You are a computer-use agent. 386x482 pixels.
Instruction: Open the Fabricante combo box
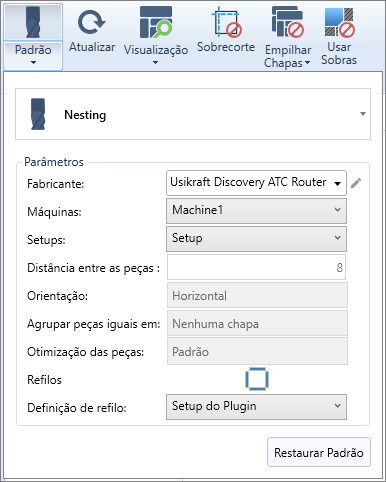pyautogui.click(x=256, y=183)
